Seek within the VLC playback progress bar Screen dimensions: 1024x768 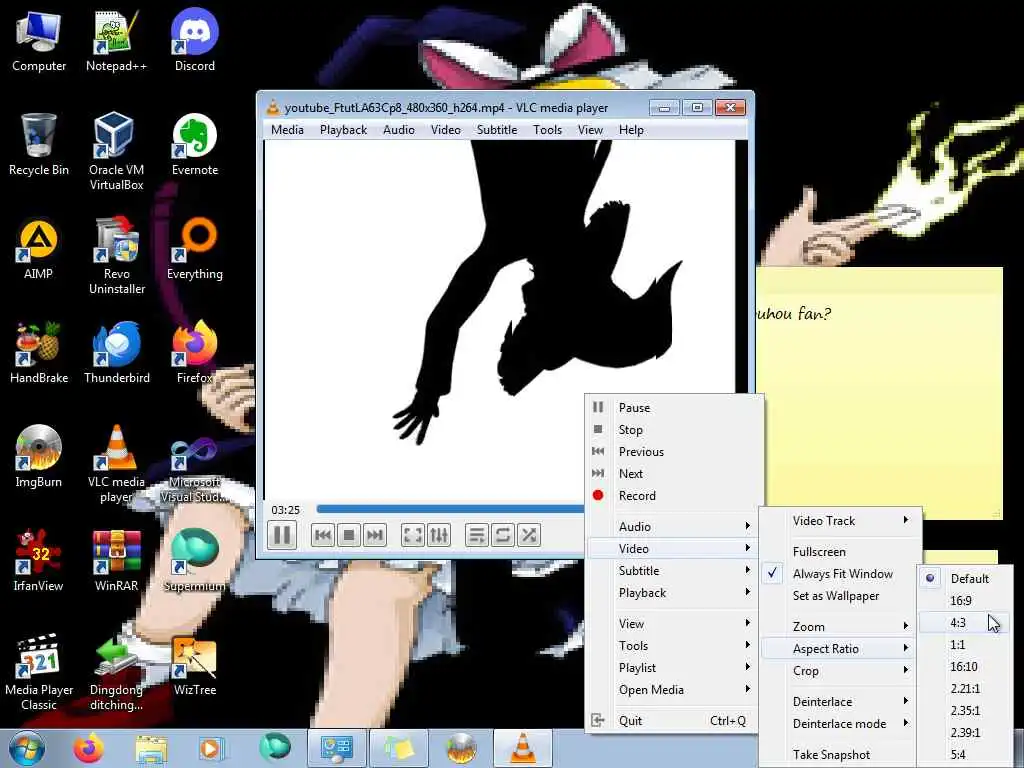tap(450, 509)
